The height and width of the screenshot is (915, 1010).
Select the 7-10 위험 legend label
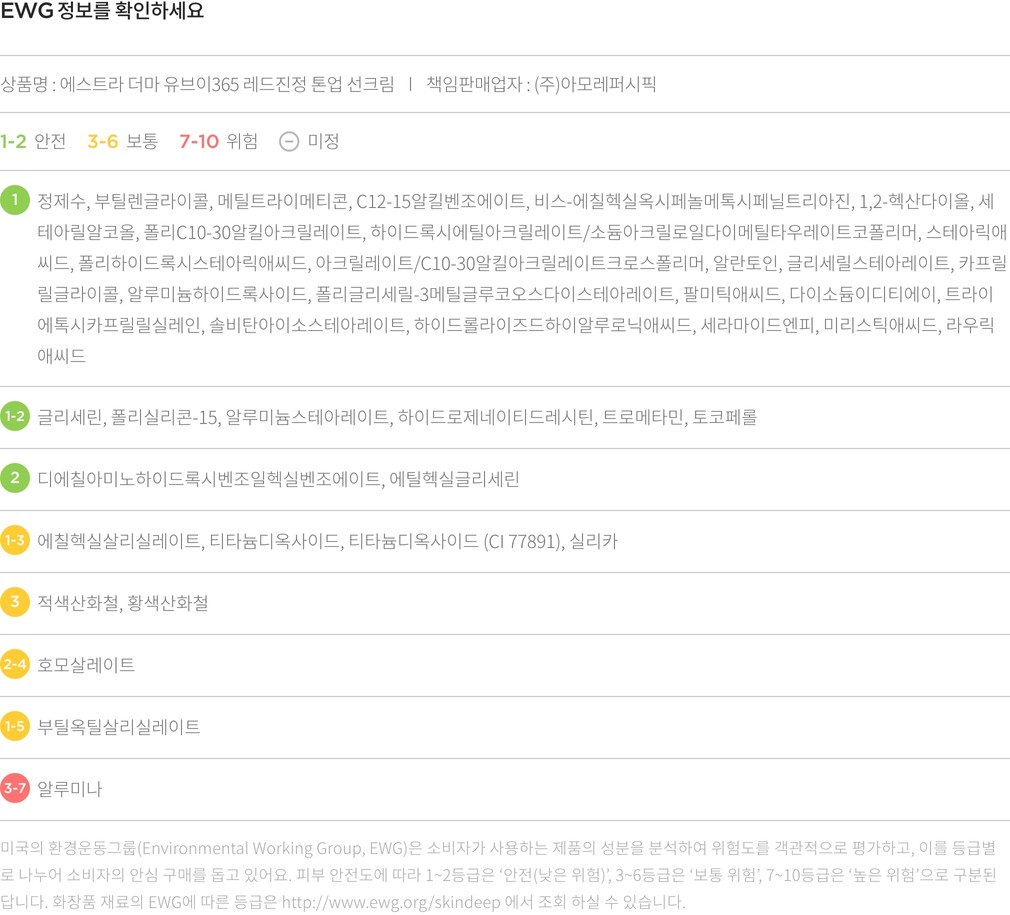click(218, 141)
